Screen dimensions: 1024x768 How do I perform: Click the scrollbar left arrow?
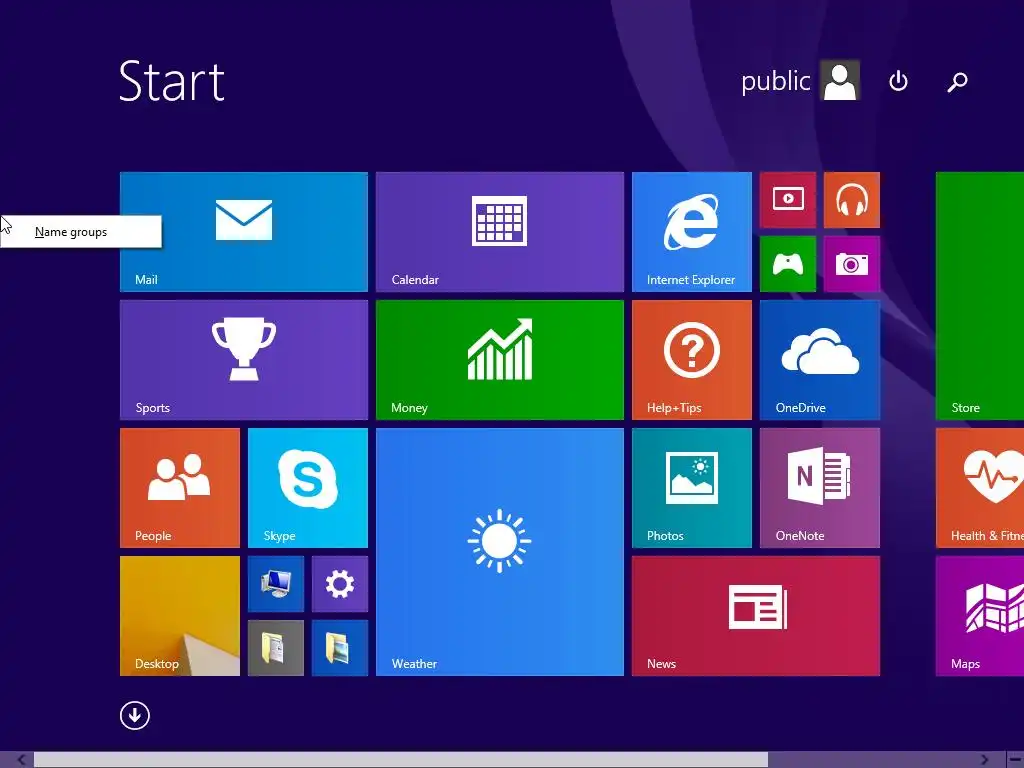22,760
